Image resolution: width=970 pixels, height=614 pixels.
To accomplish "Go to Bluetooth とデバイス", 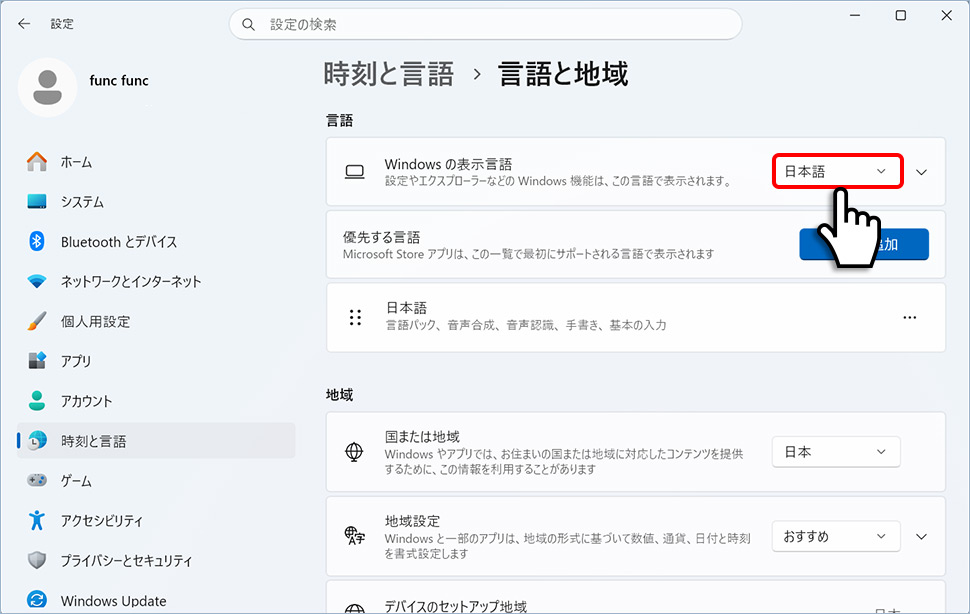I will 156,241.
